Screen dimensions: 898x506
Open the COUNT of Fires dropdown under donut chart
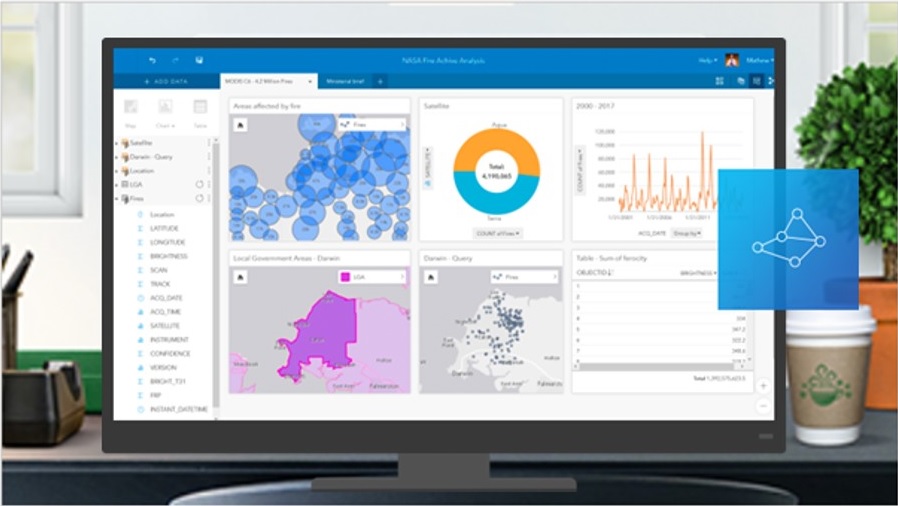(497, 233)
